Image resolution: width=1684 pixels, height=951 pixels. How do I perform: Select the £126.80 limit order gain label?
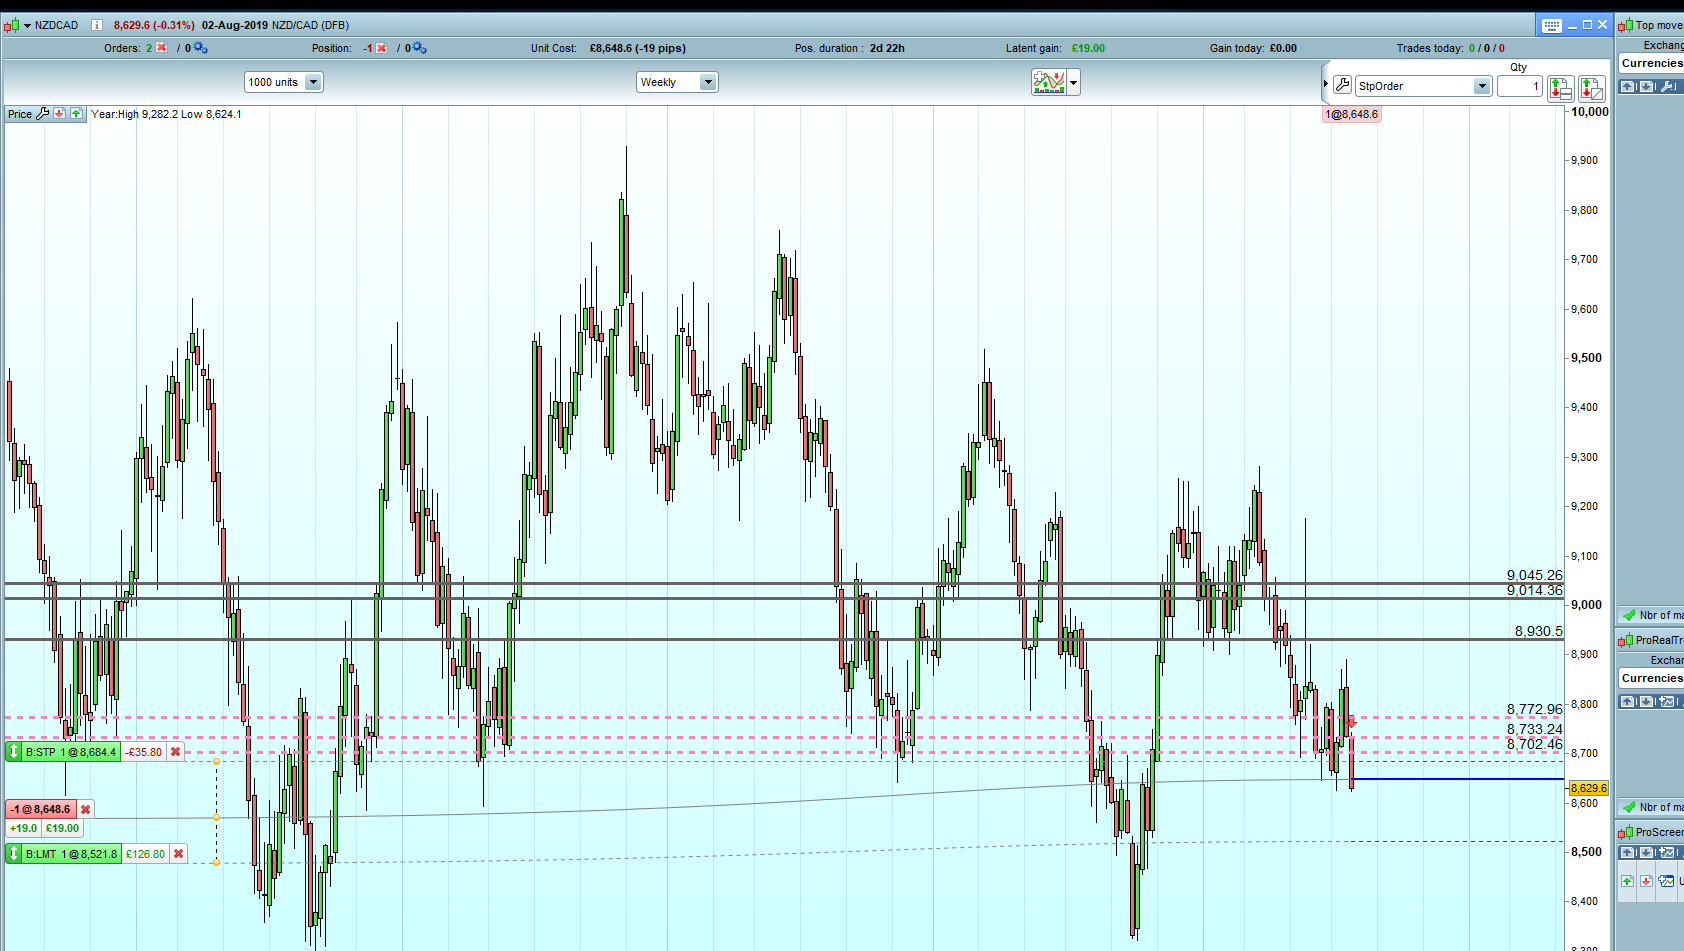point(145,854)
